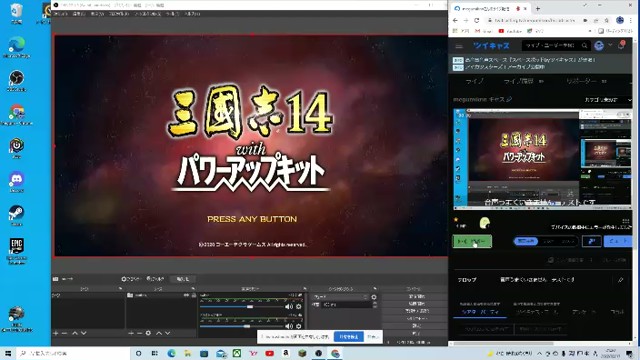Open source properties gear in OBS sources panel
This screenshot has width=640, height=360.
point(148,333)
